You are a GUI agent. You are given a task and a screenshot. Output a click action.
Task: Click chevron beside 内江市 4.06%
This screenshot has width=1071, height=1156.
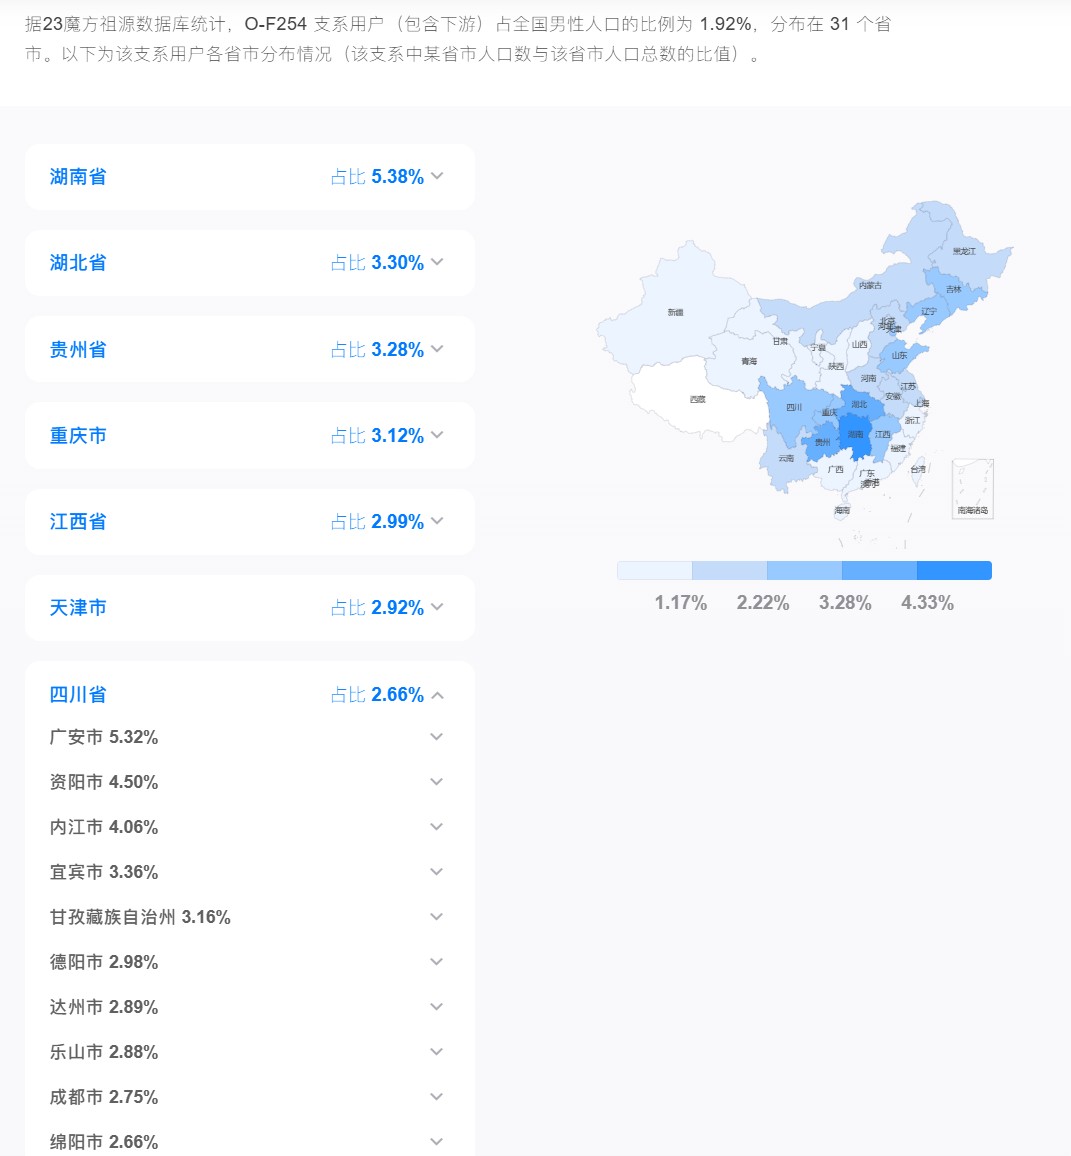[x=436, y=827]
